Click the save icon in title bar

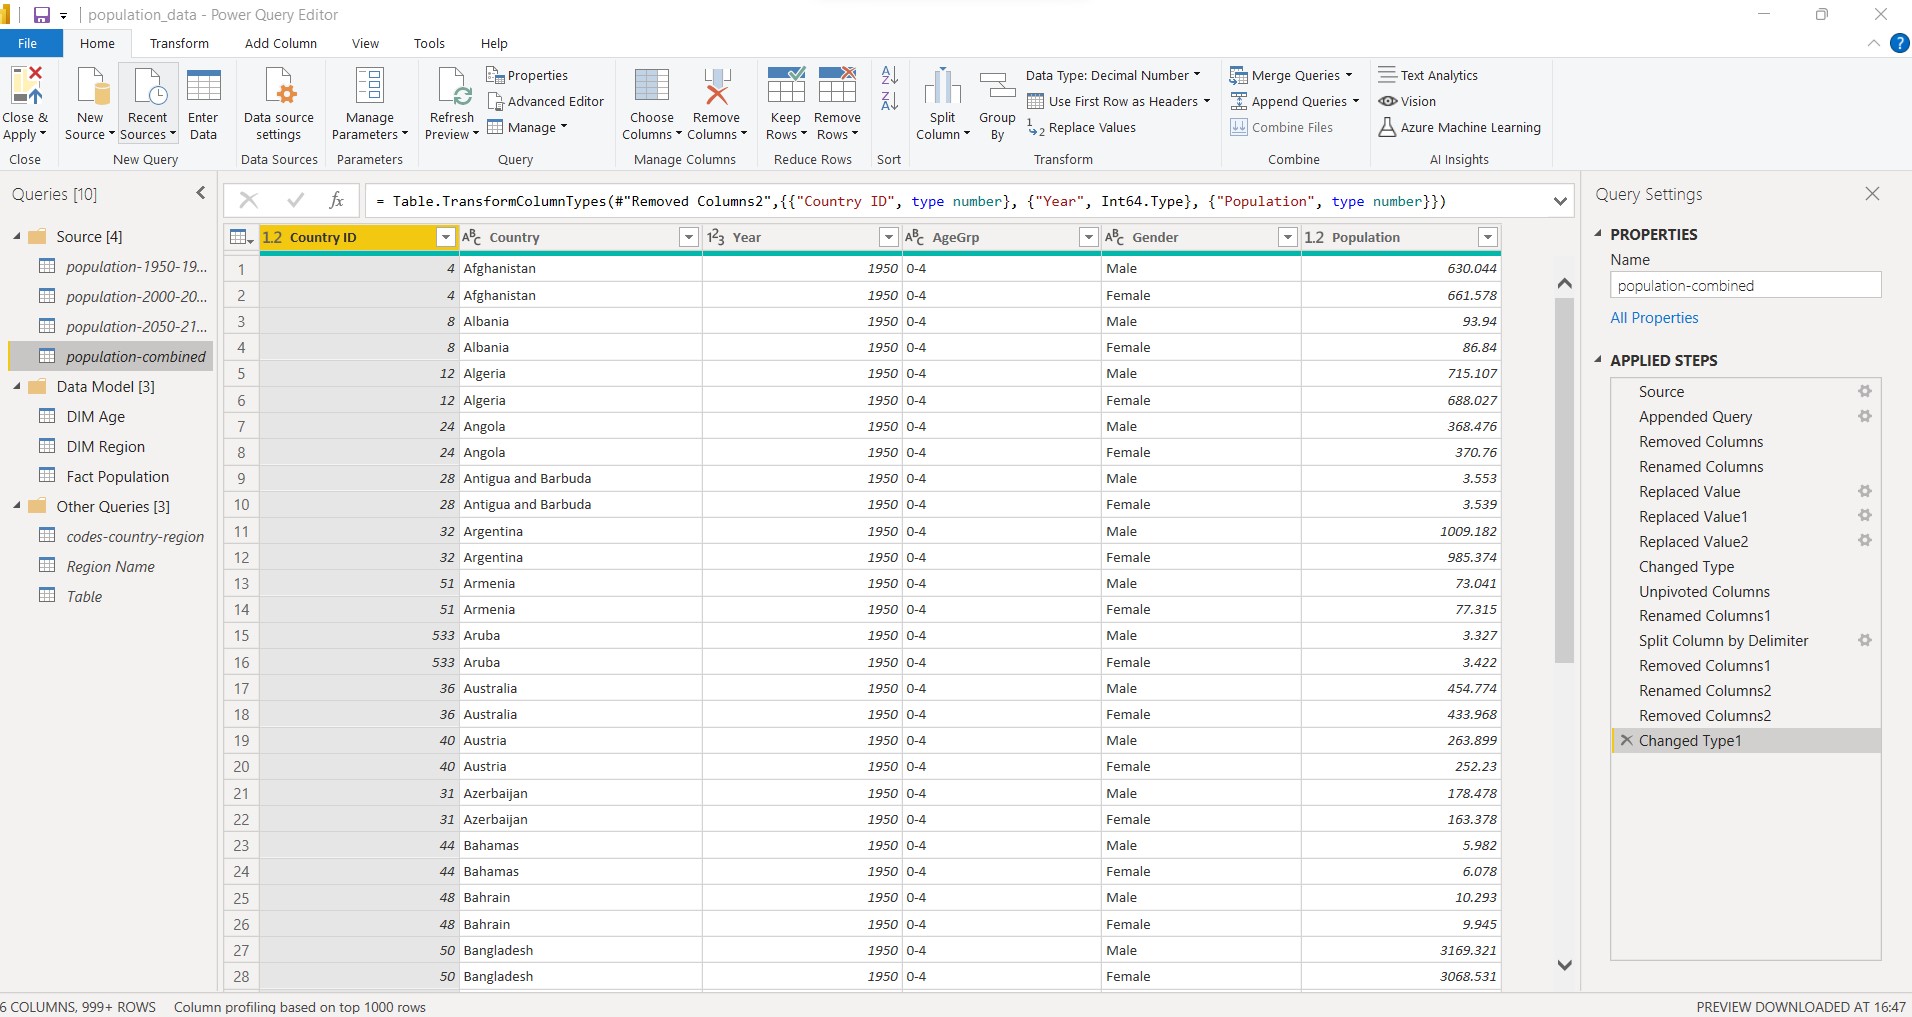tap(41, 15)
